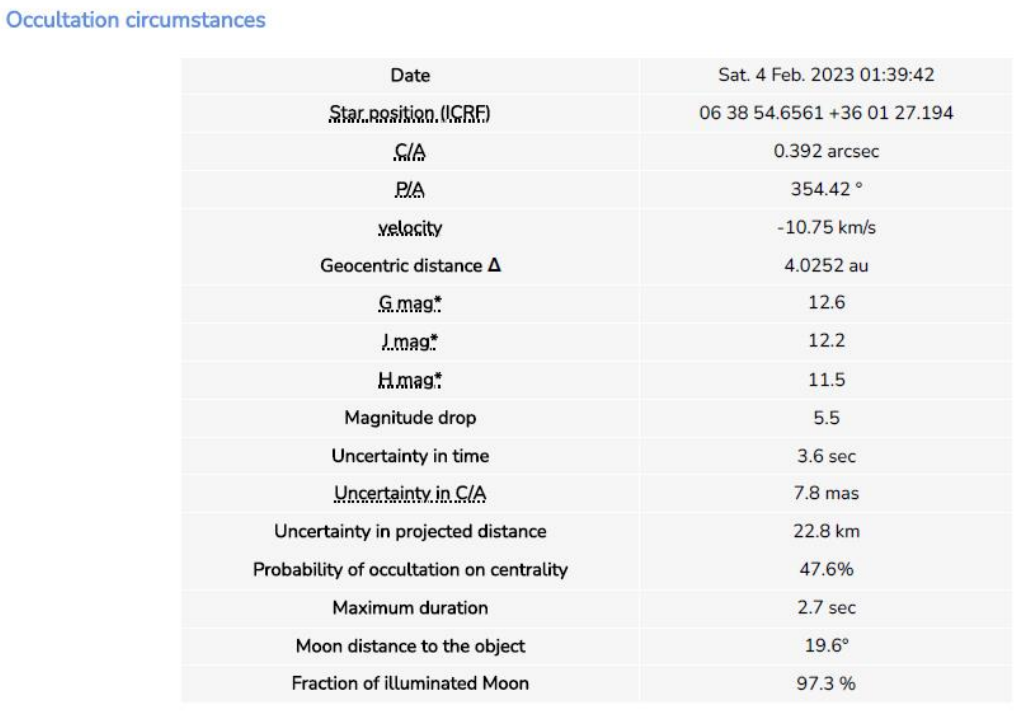Click the Star position (ICRF) label
Screen dimensions: 1020x712
[410, 113]
